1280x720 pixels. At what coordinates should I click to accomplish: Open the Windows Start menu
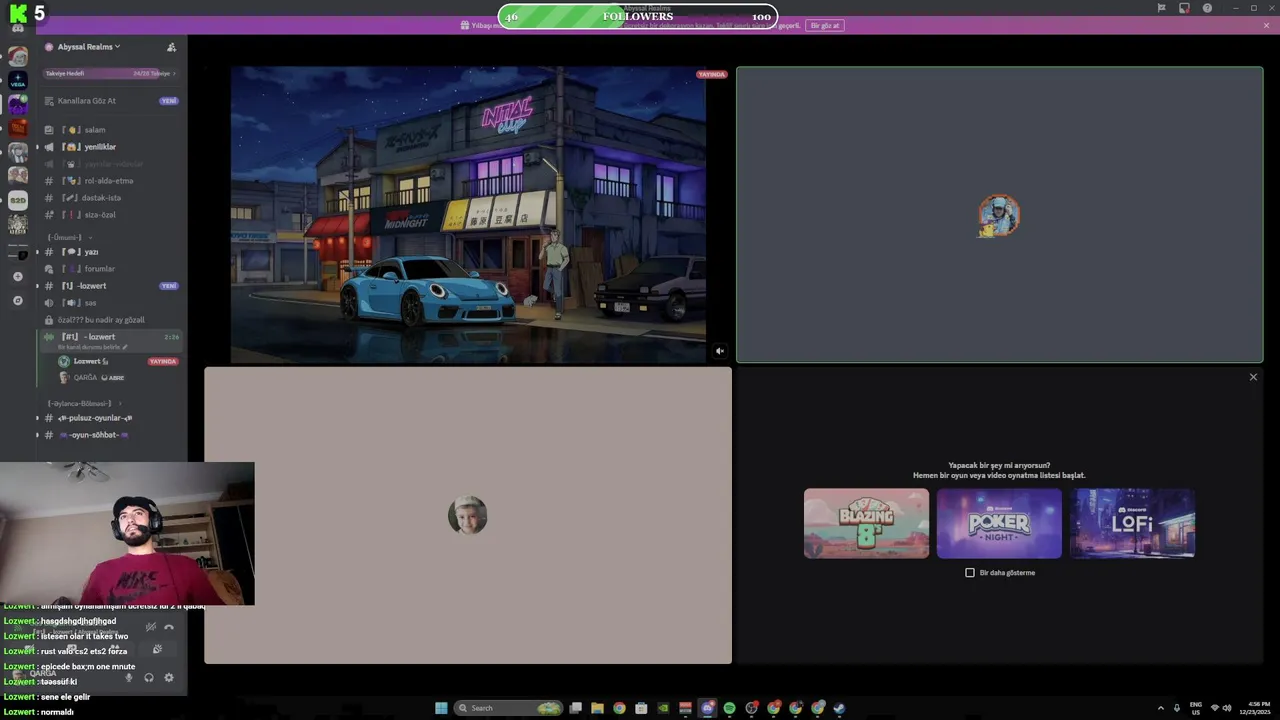pyautogui.click(x=441, y=708)
